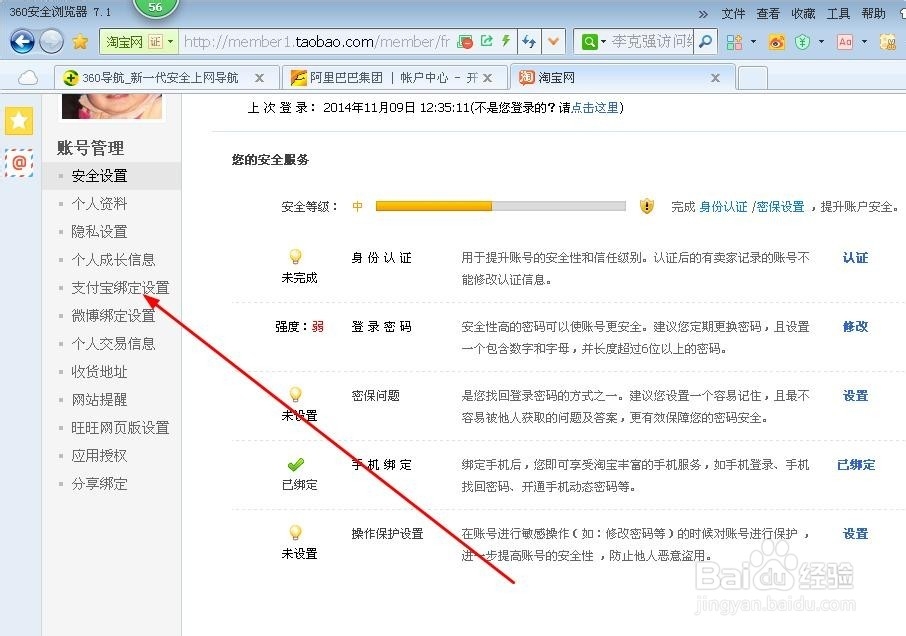Image resolution: width=906 pixels, height=636 pixels.
Task: Click the red blocked-popup icon in address bar
Action: (465, 42)
